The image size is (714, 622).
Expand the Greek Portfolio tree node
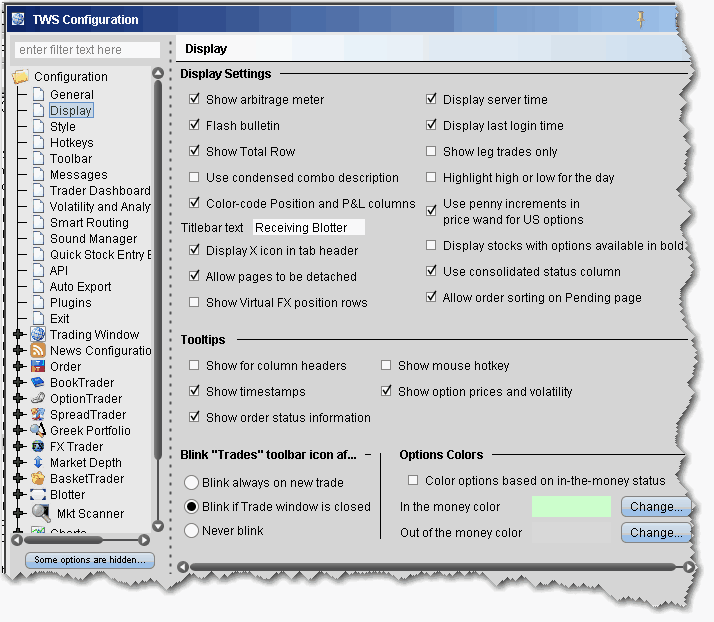19,430
